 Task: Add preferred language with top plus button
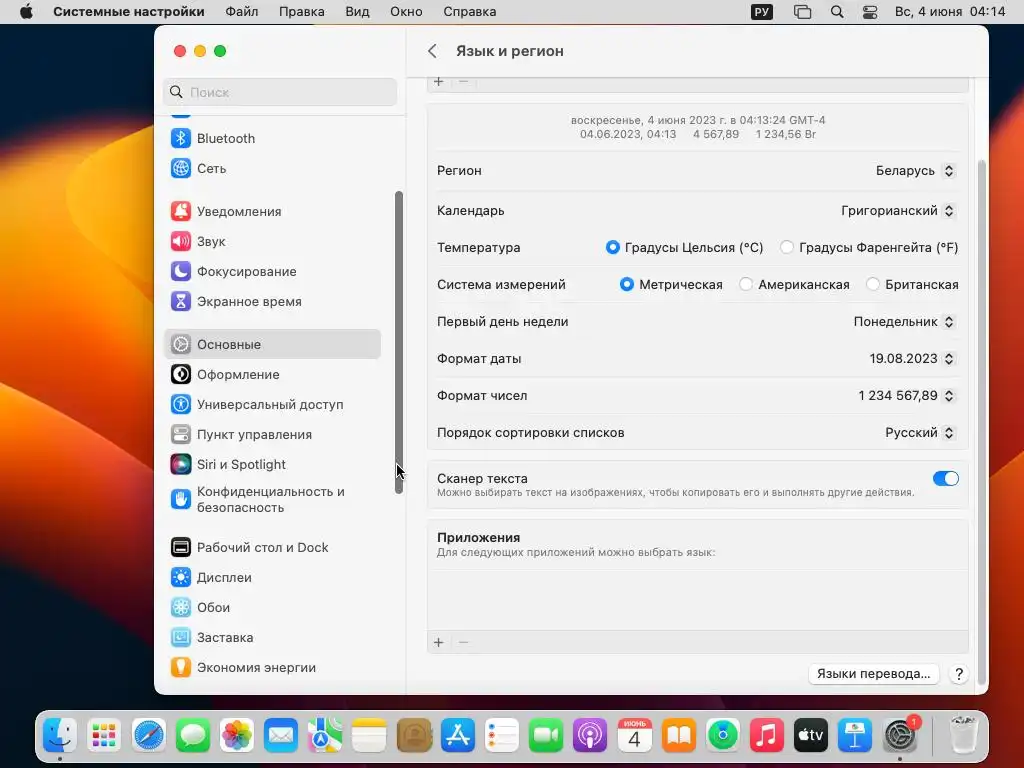(439, 82)
